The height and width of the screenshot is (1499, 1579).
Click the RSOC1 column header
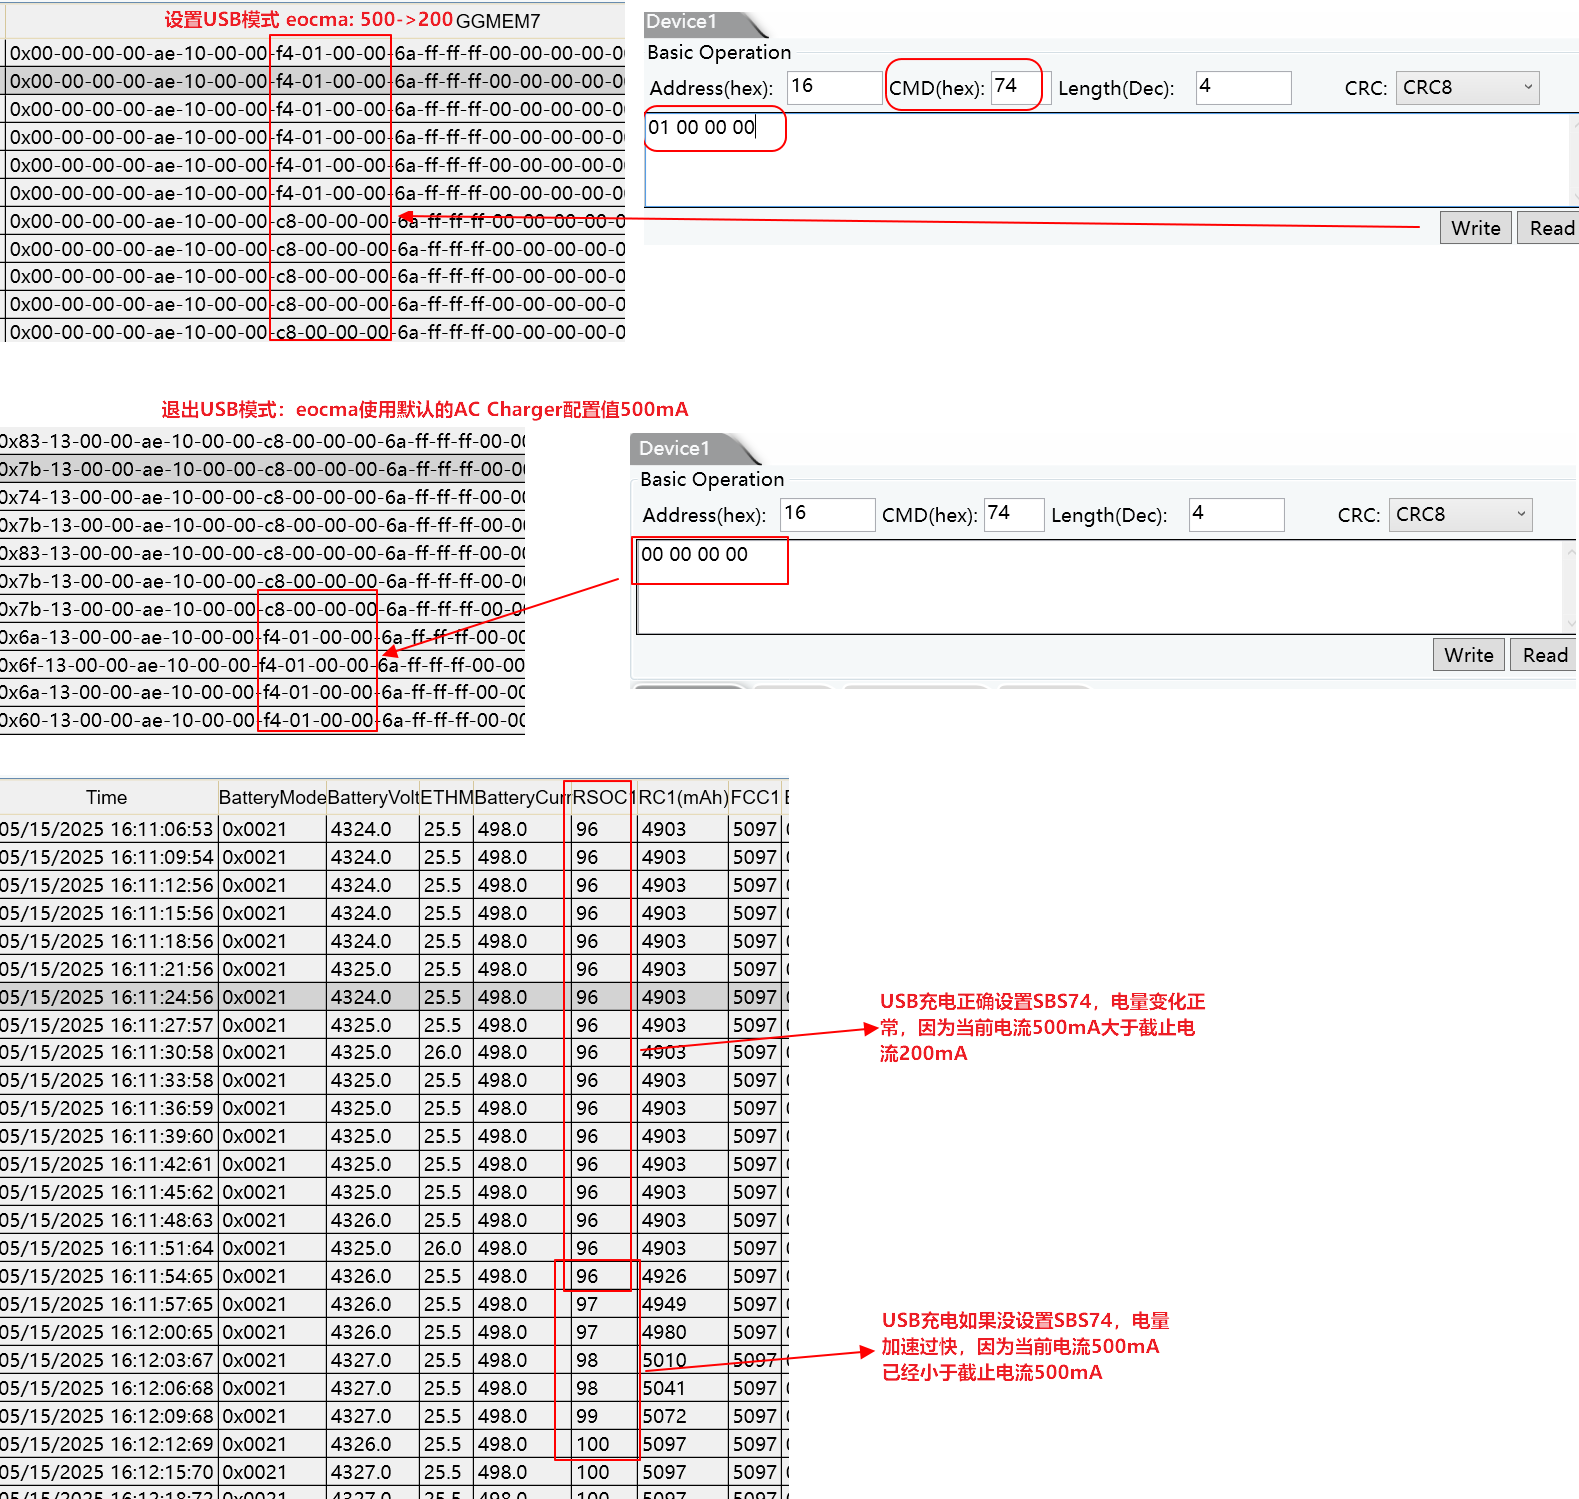602,797
